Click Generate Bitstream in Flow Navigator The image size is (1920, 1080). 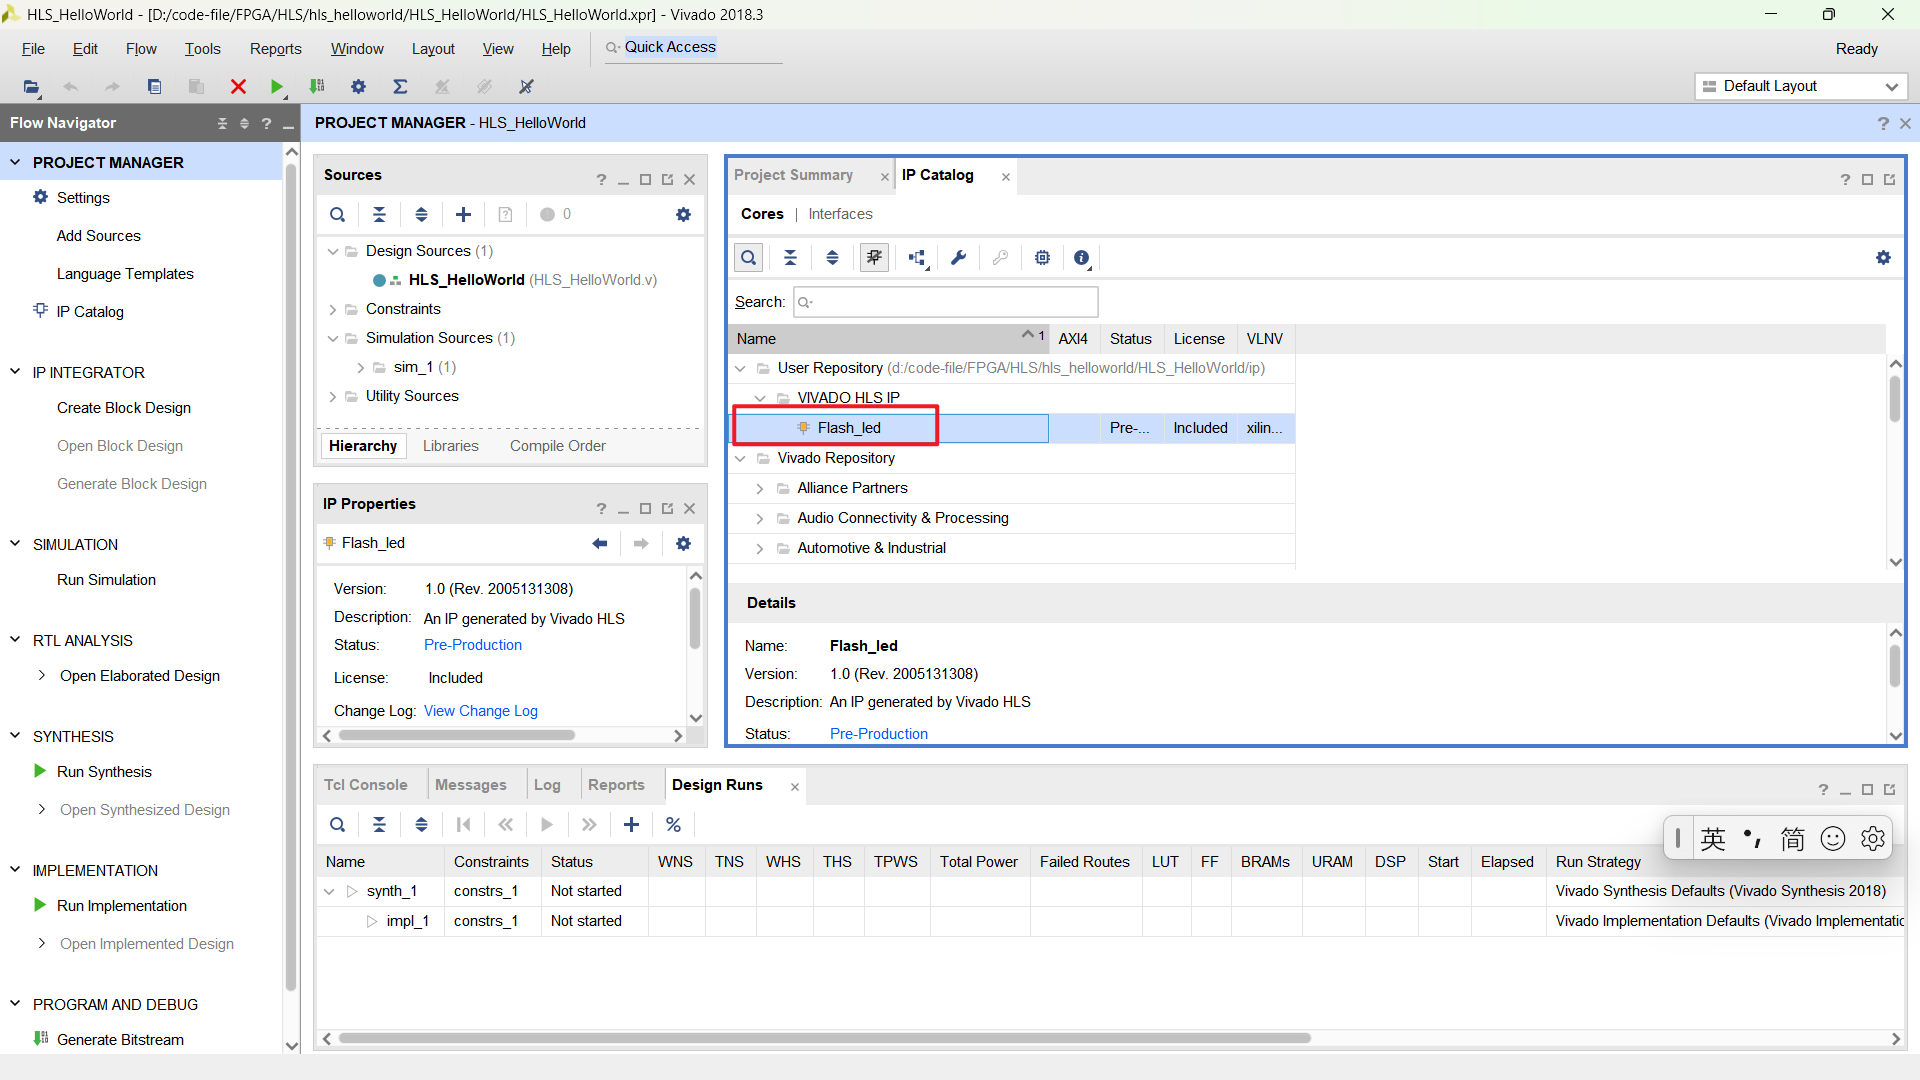click(120, 1040)
